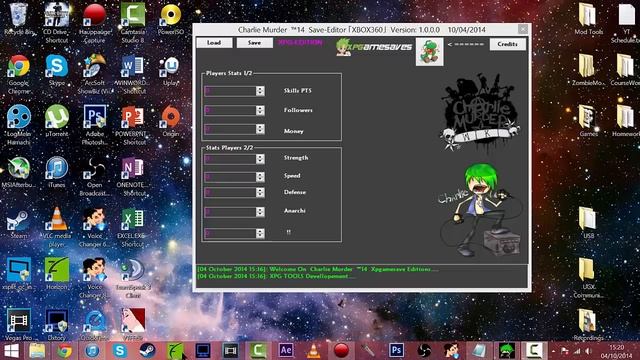The image size is (640, 360).
Task: Click the XPGamesaves logo banner
Action: (373, 47)
